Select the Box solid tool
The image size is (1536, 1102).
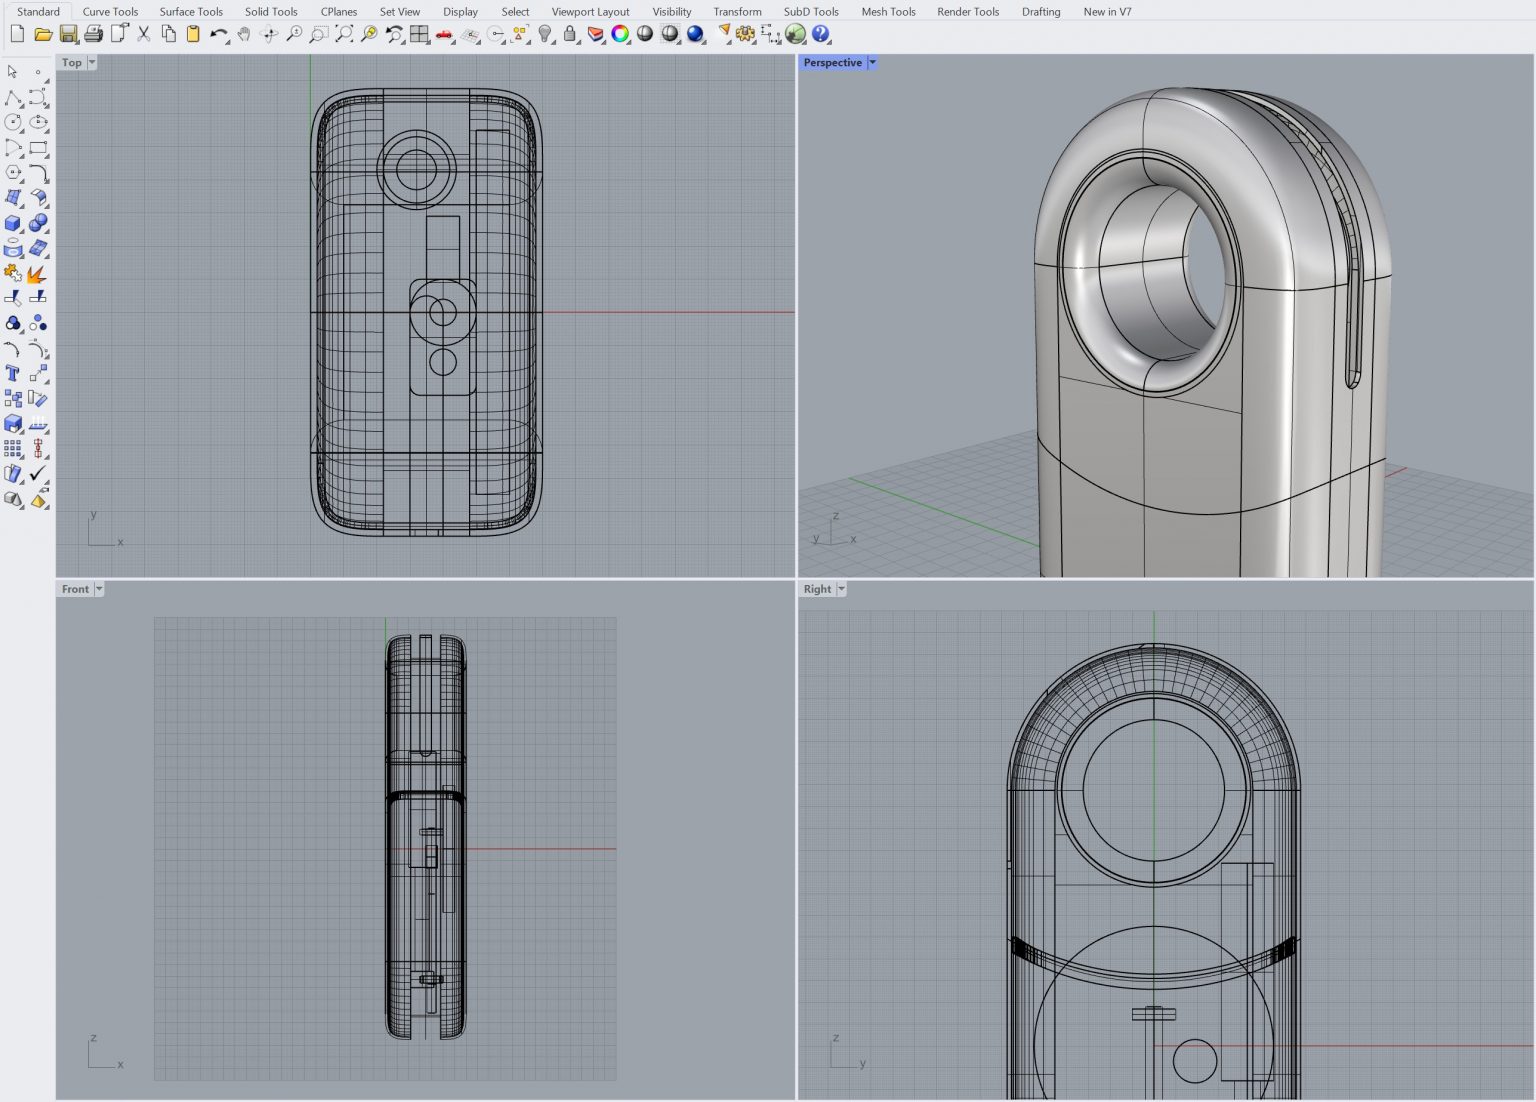point(13,223)
